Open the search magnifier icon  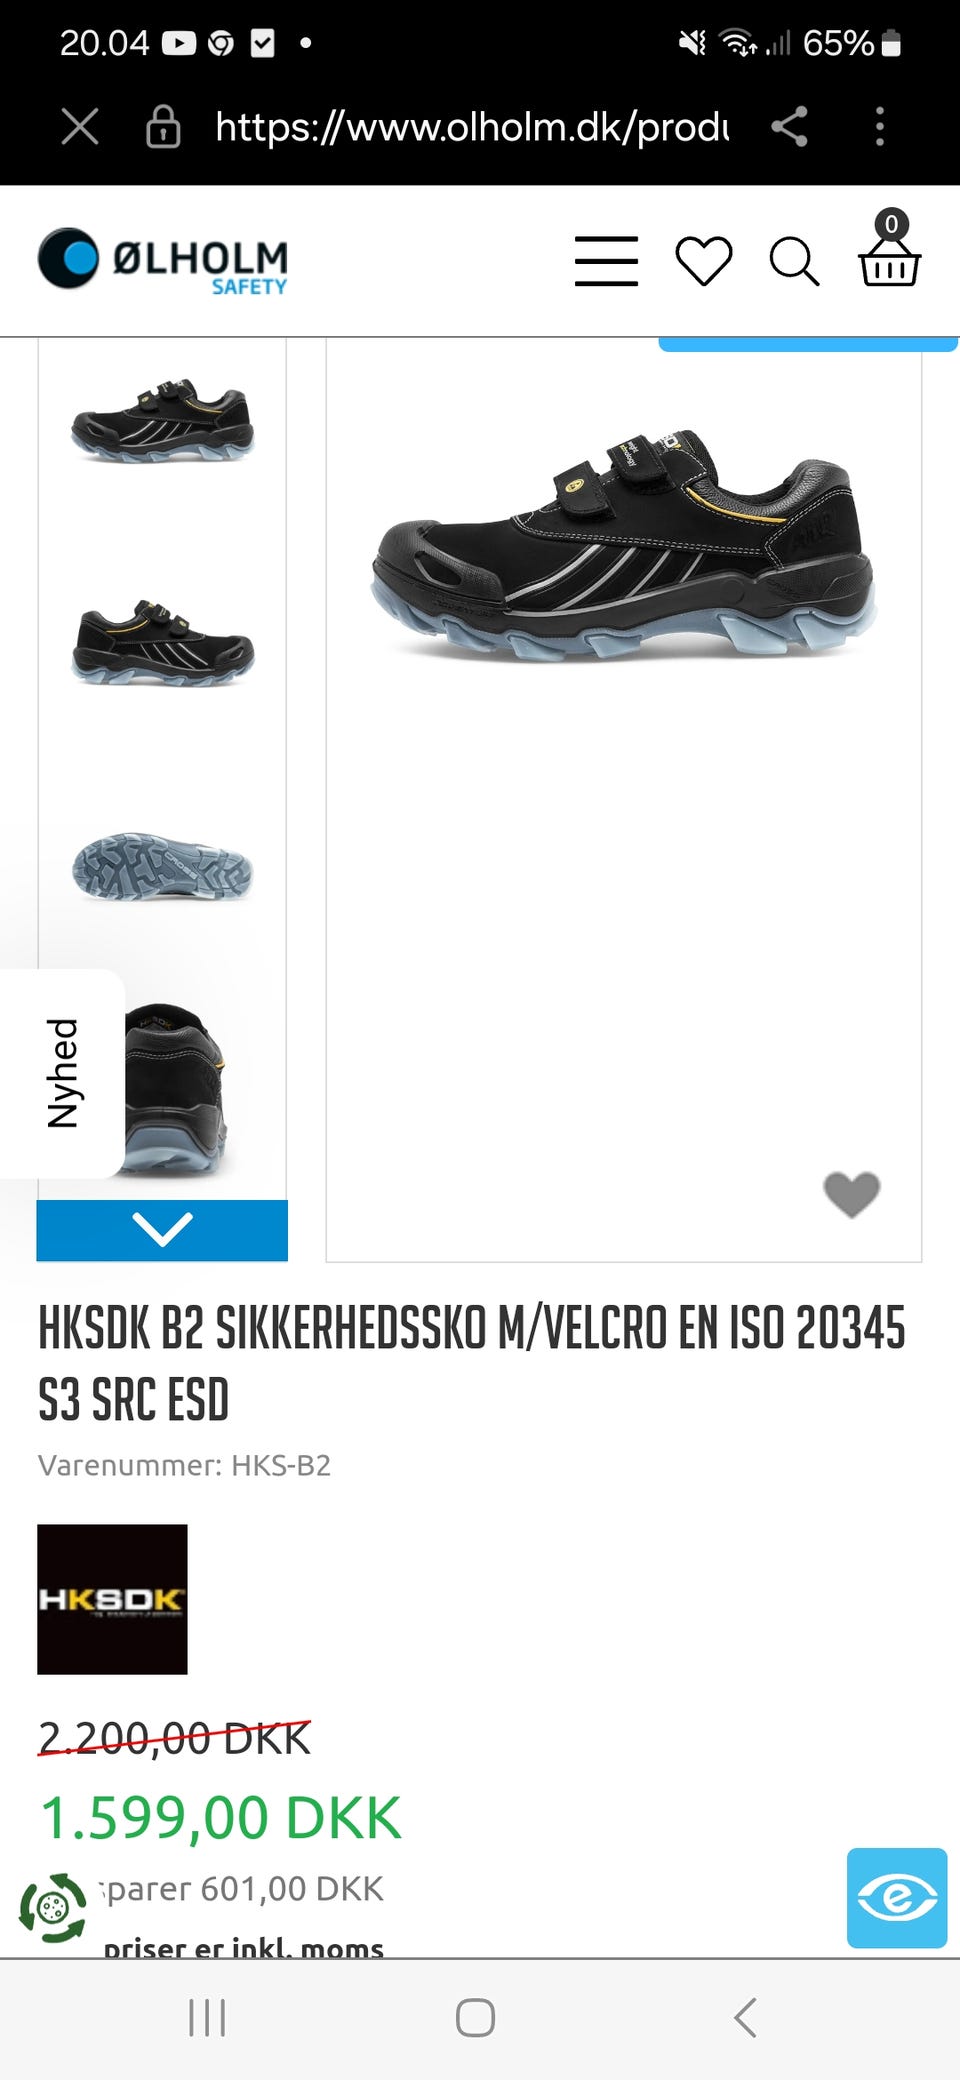pyautogui.click(x=794, y=262)
